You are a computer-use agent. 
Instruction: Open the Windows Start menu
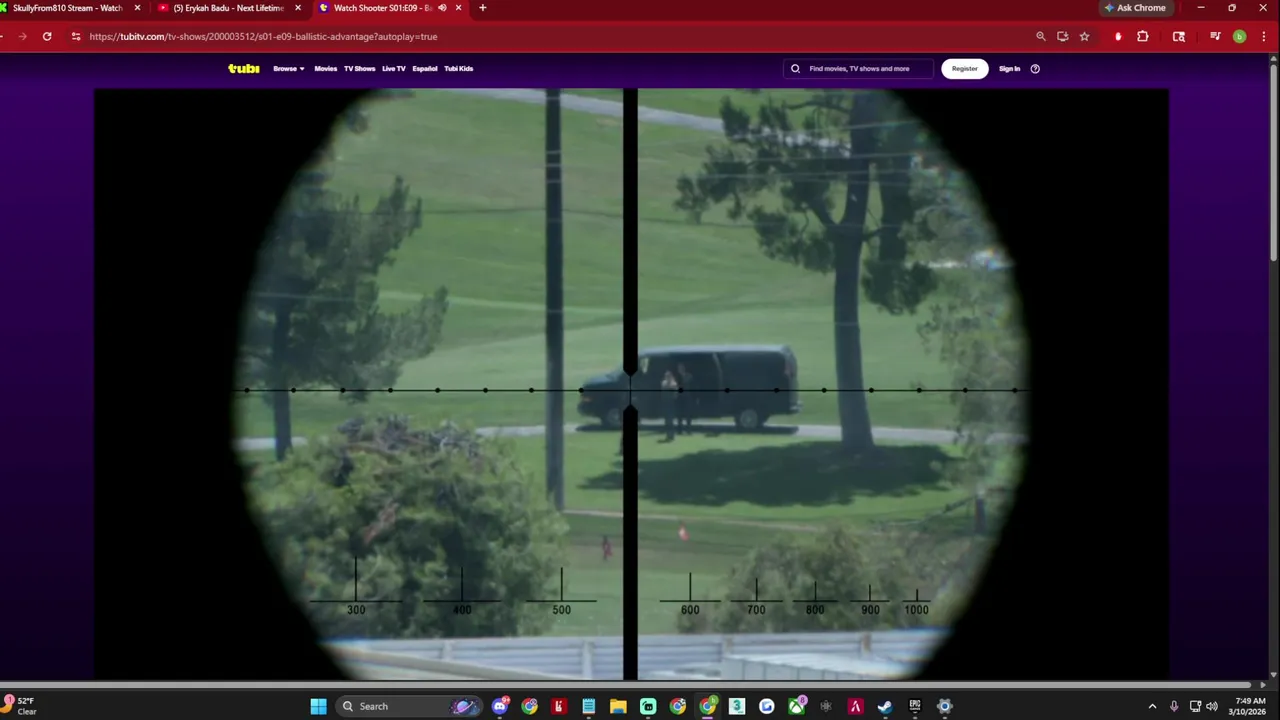click(x=318, y=706)
